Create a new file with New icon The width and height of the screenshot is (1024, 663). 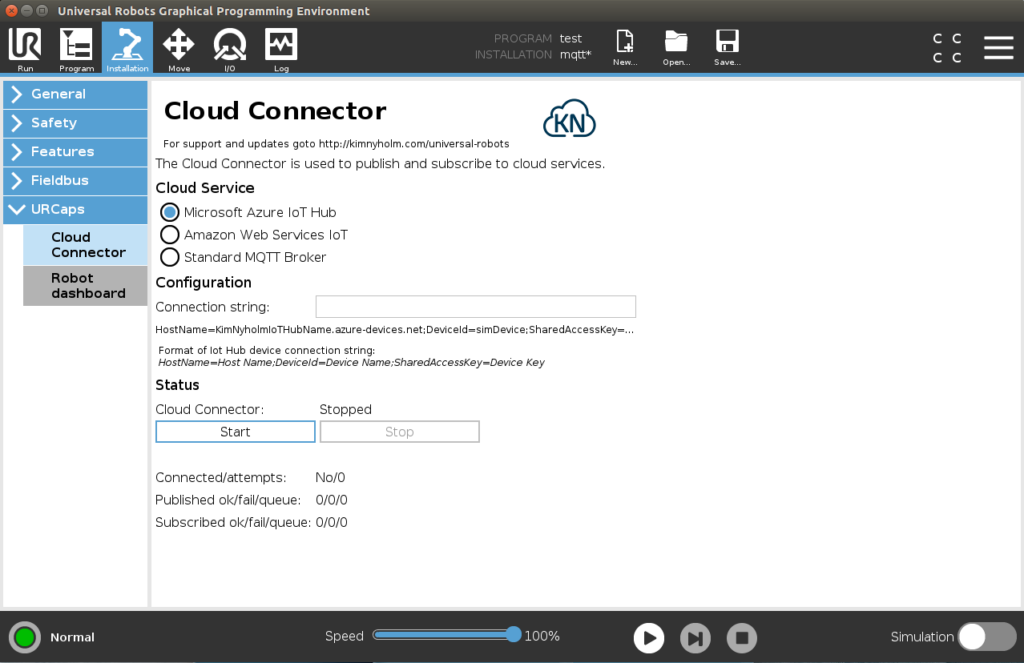pyautogui.click(x=625, y=47)
